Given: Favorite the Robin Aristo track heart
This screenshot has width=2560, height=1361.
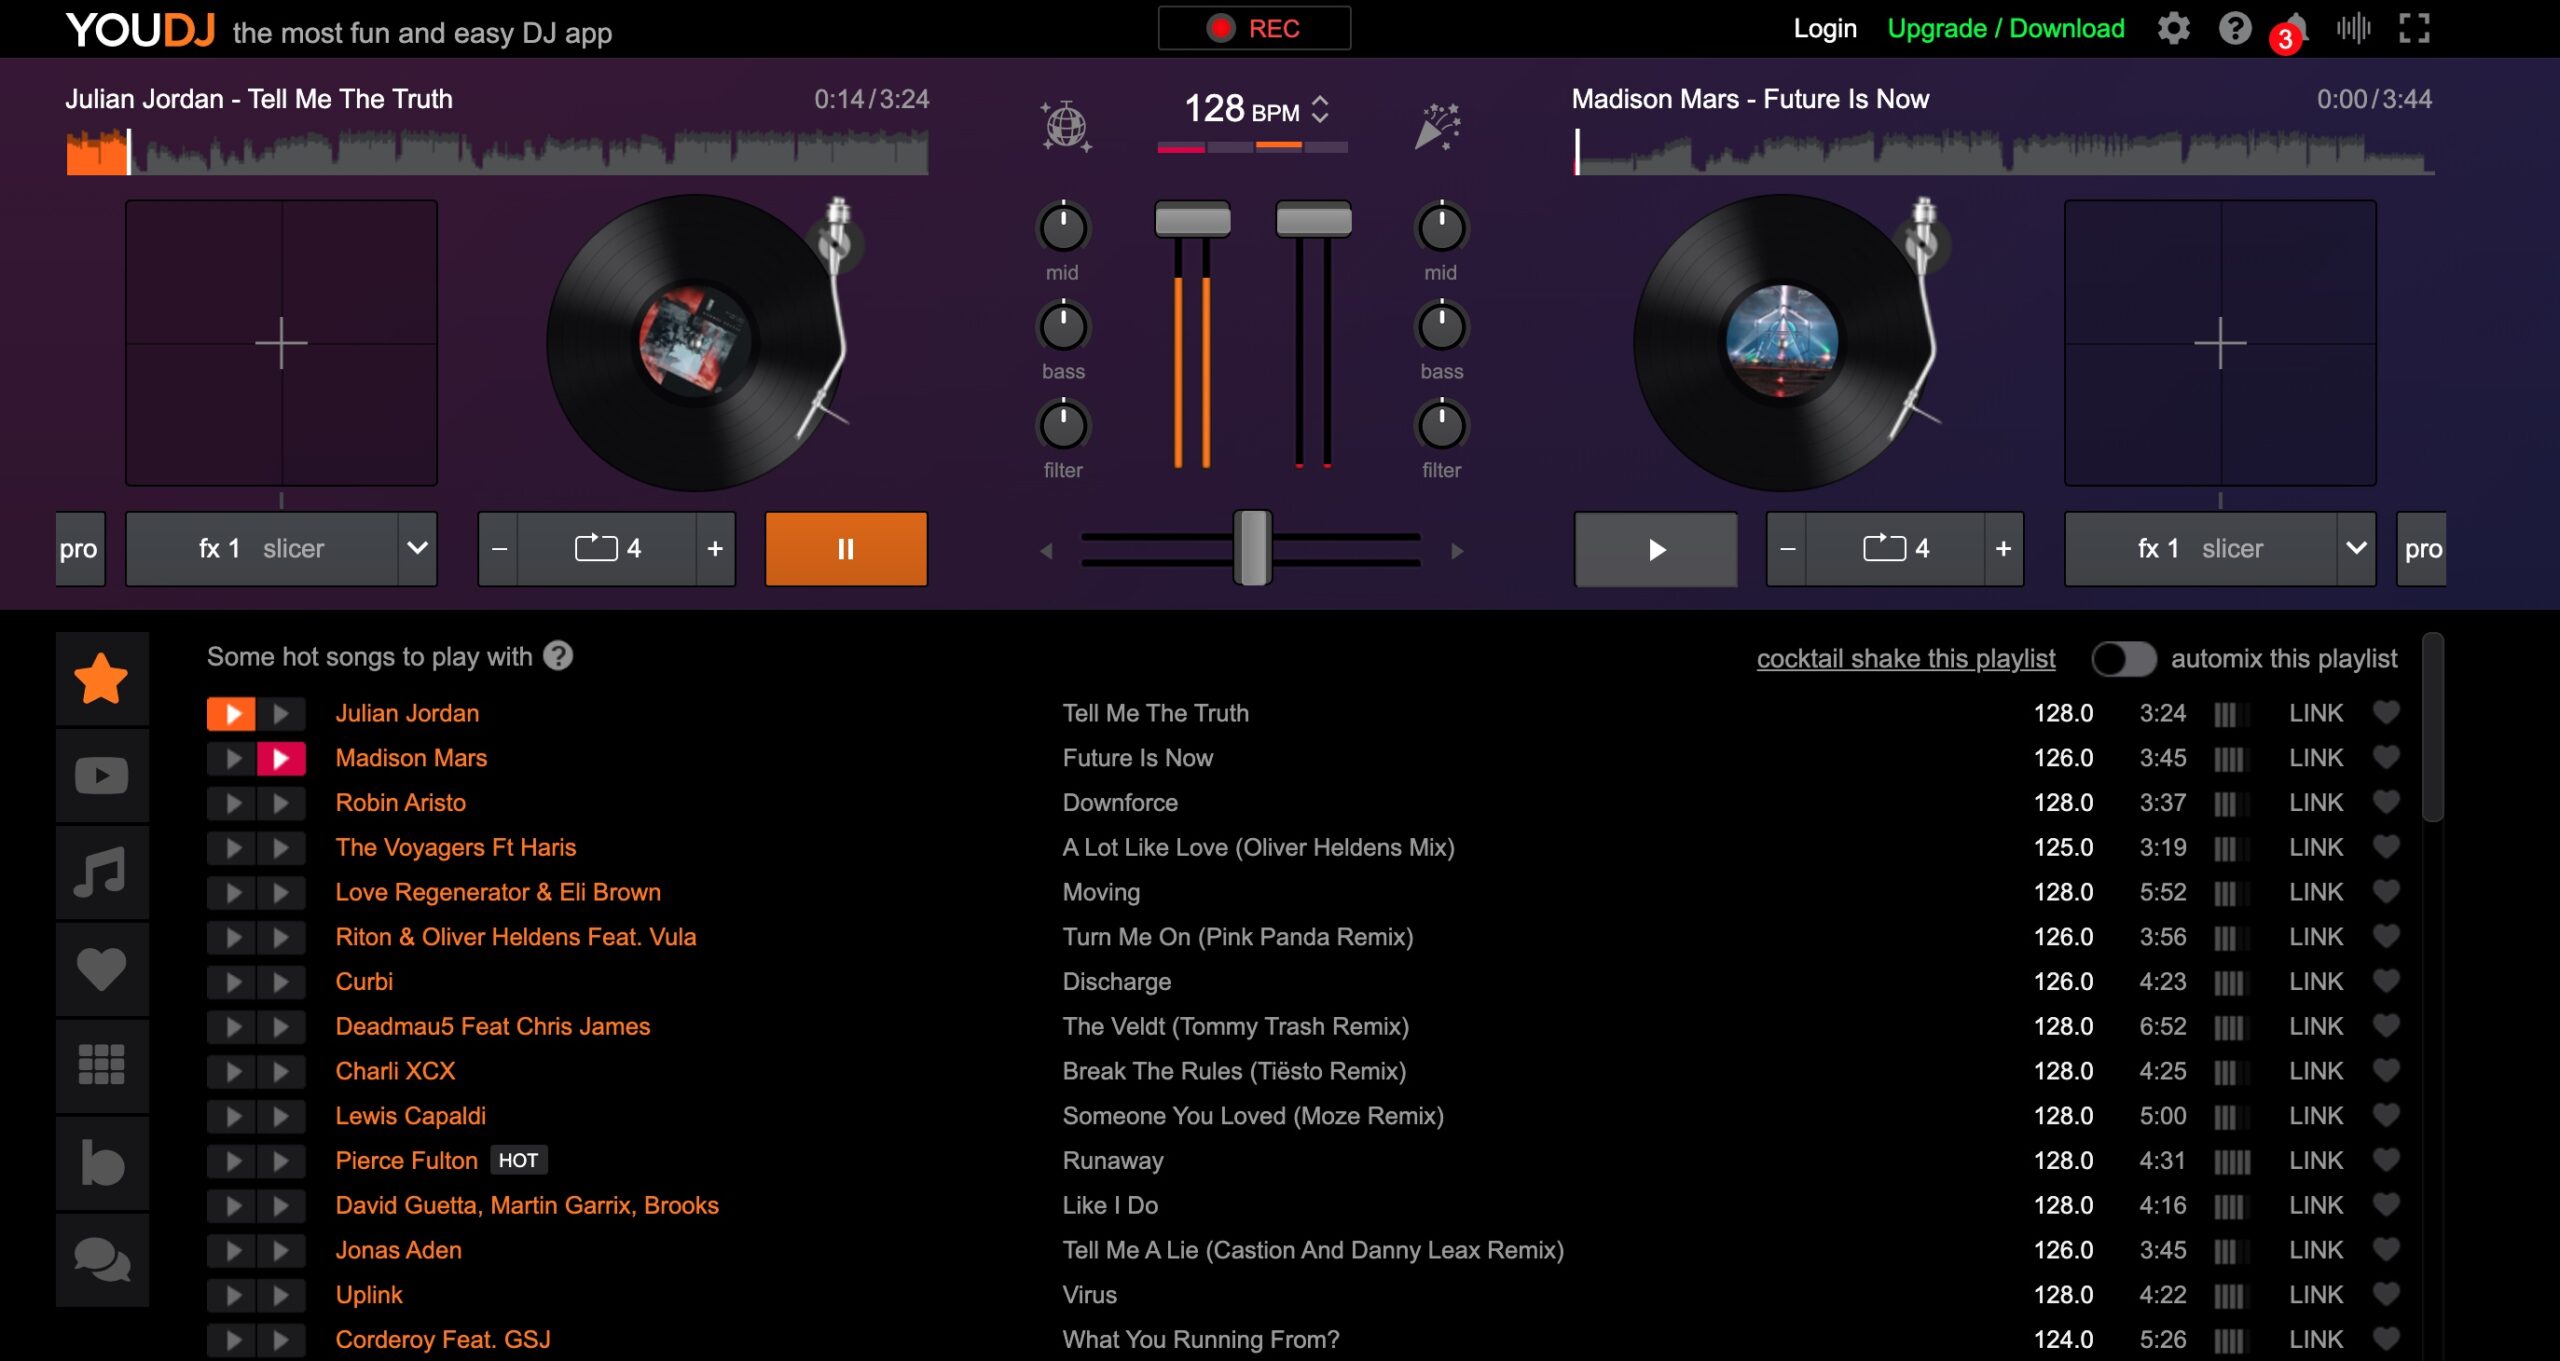Looking at the screenshot, I should pos(2386,802).
